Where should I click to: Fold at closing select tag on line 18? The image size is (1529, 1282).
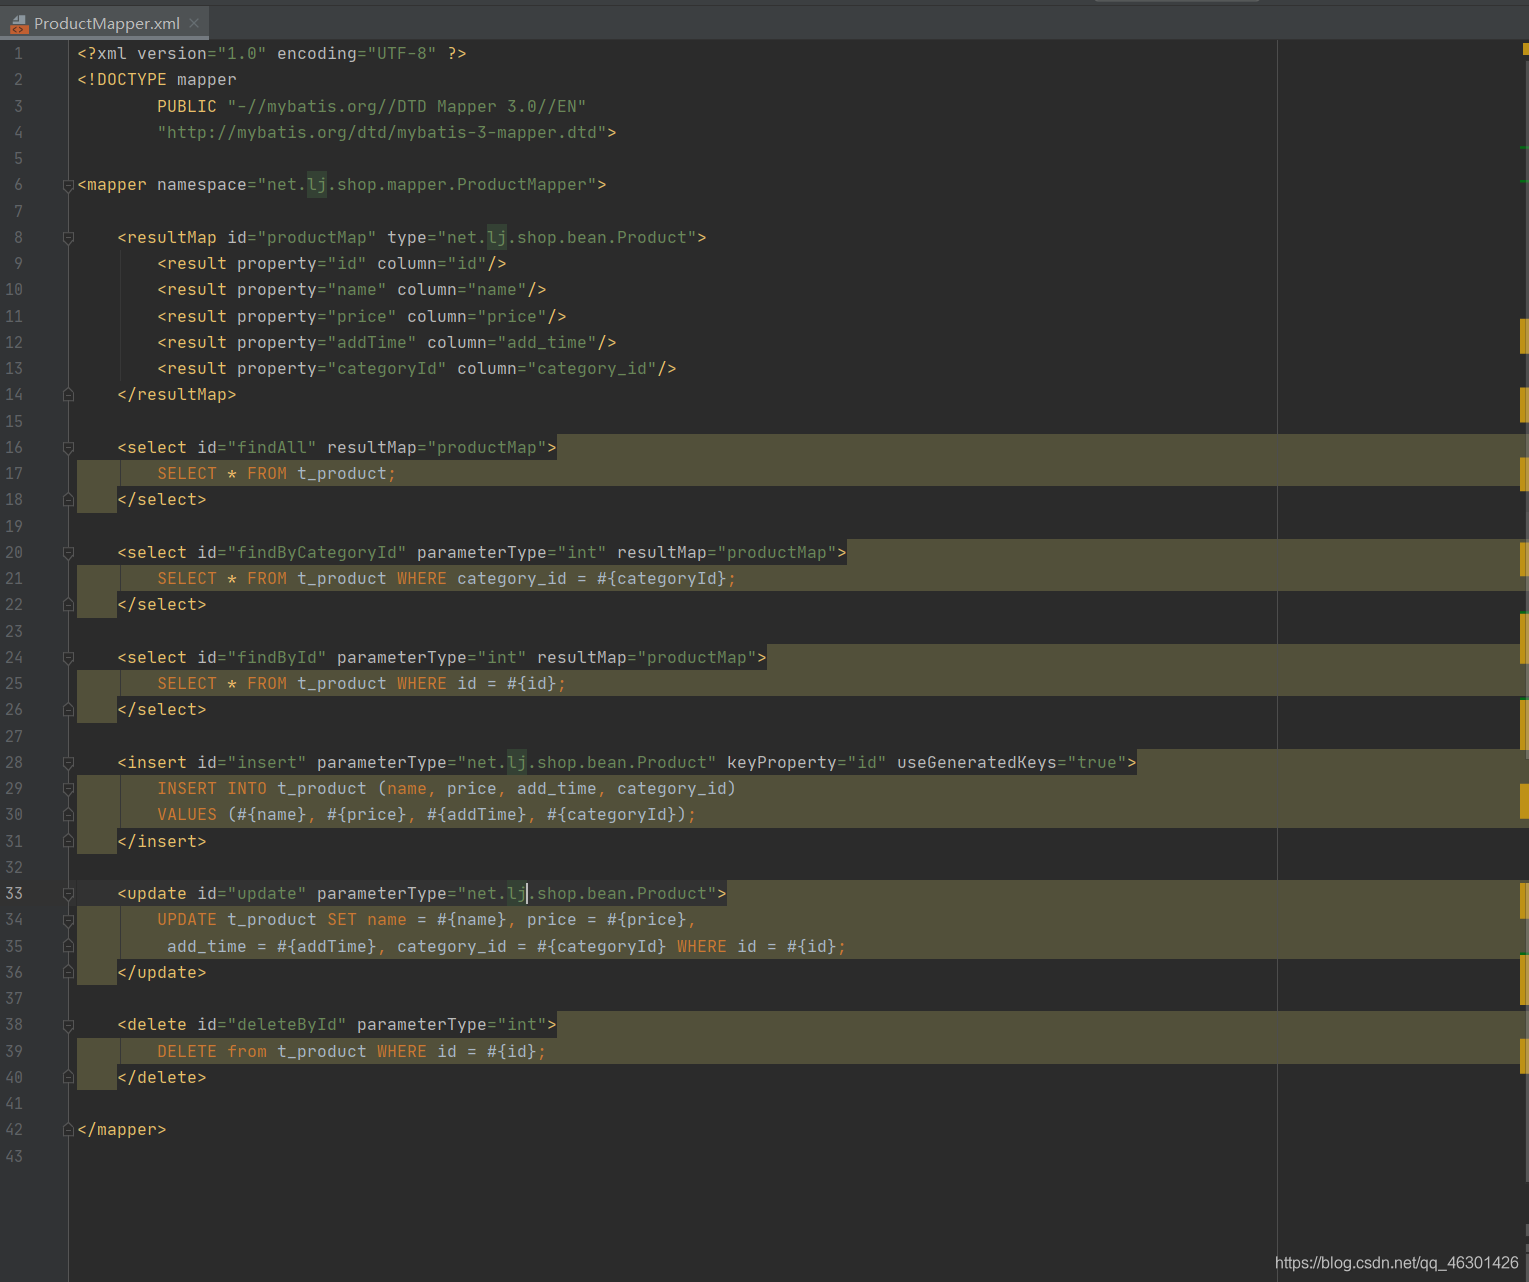(x=68, y=500)
